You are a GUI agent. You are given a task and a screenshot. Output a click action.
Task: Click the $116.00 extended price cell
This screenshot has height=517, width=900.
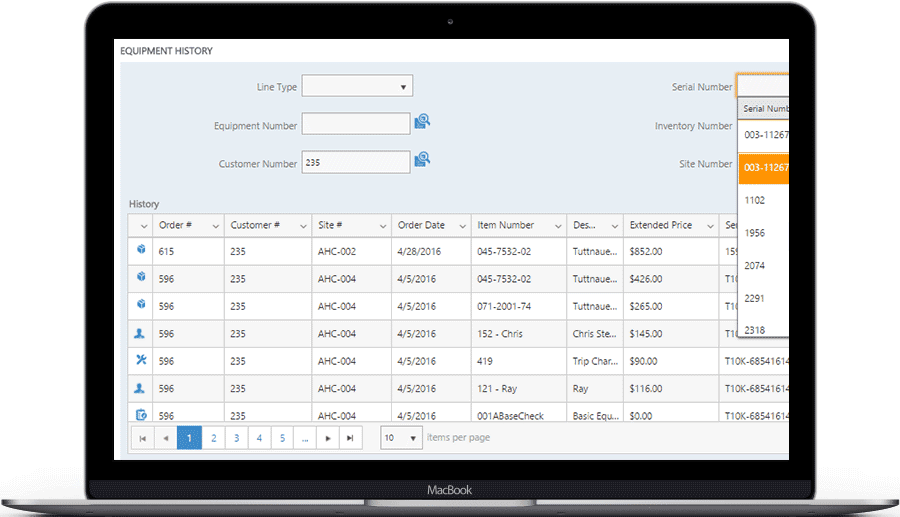click(671, 388)
